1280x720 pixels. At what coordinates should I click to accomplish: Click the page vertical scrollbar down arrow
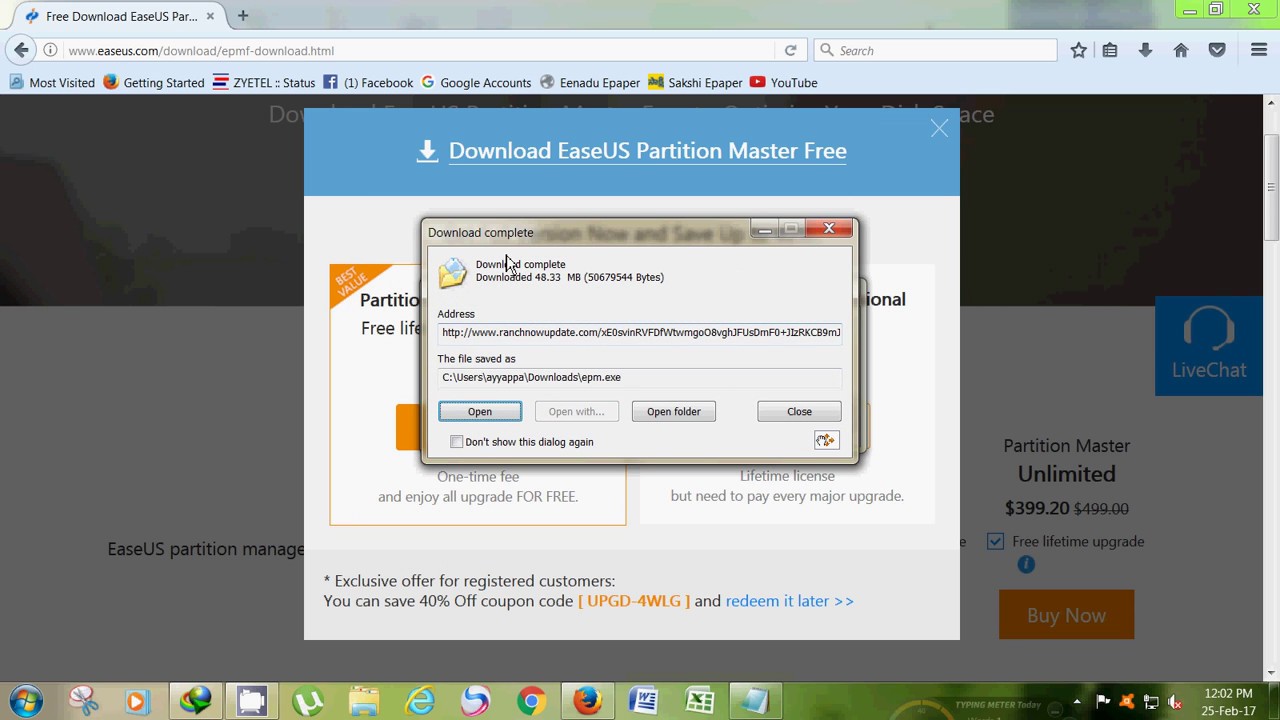click(x=1271, y=673)
